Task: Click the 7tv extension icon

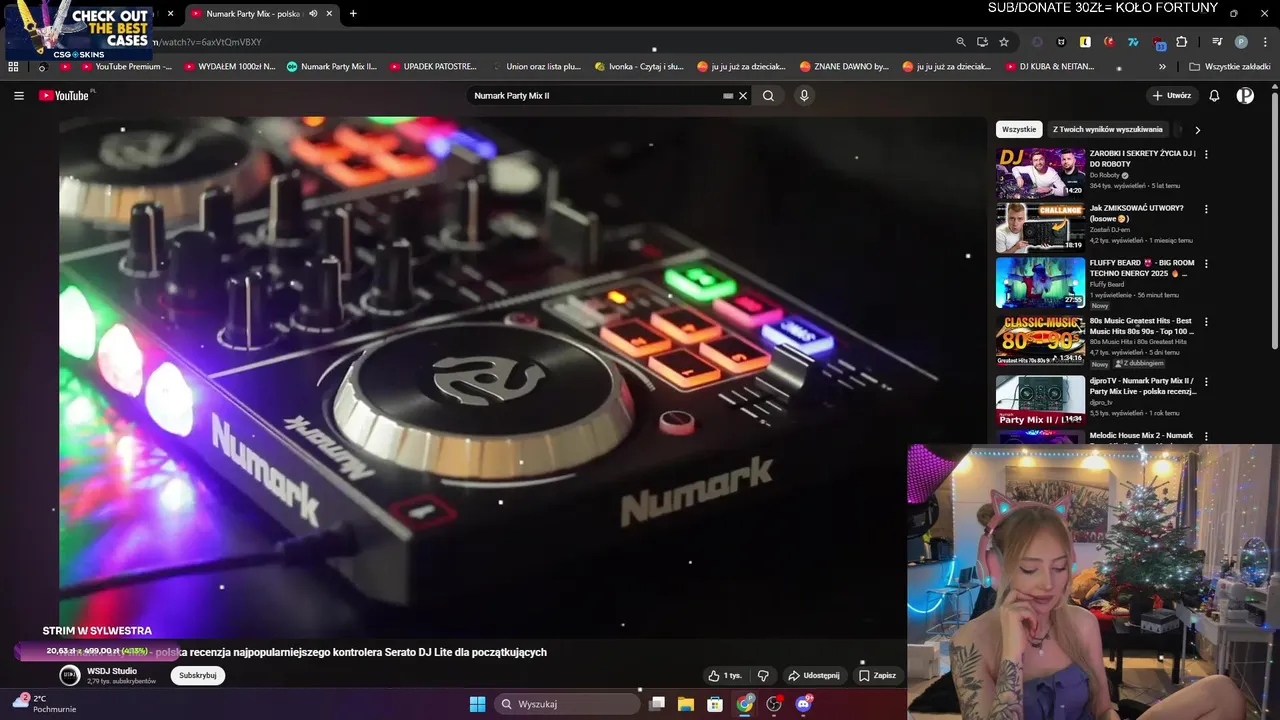Action: pos(1133,42)
